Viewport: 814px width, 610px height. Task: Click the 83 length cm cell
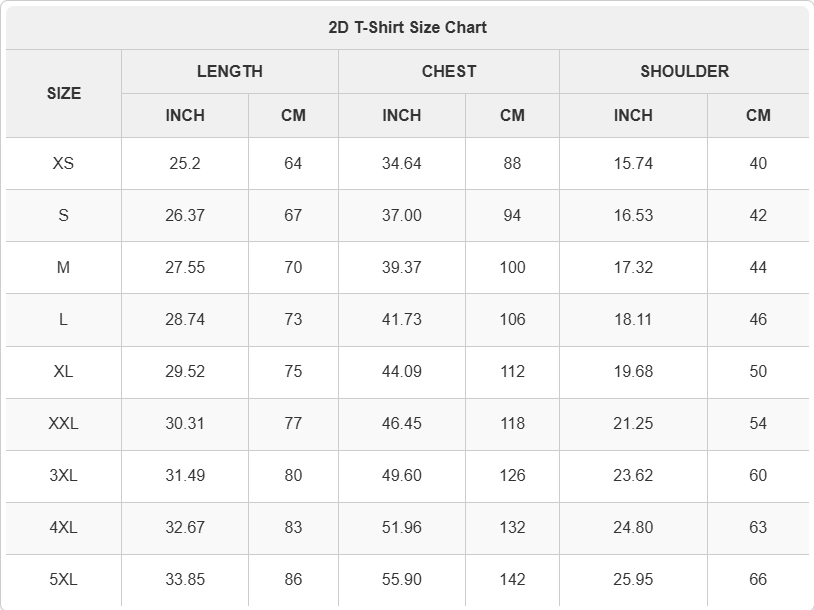click(293, 527)
